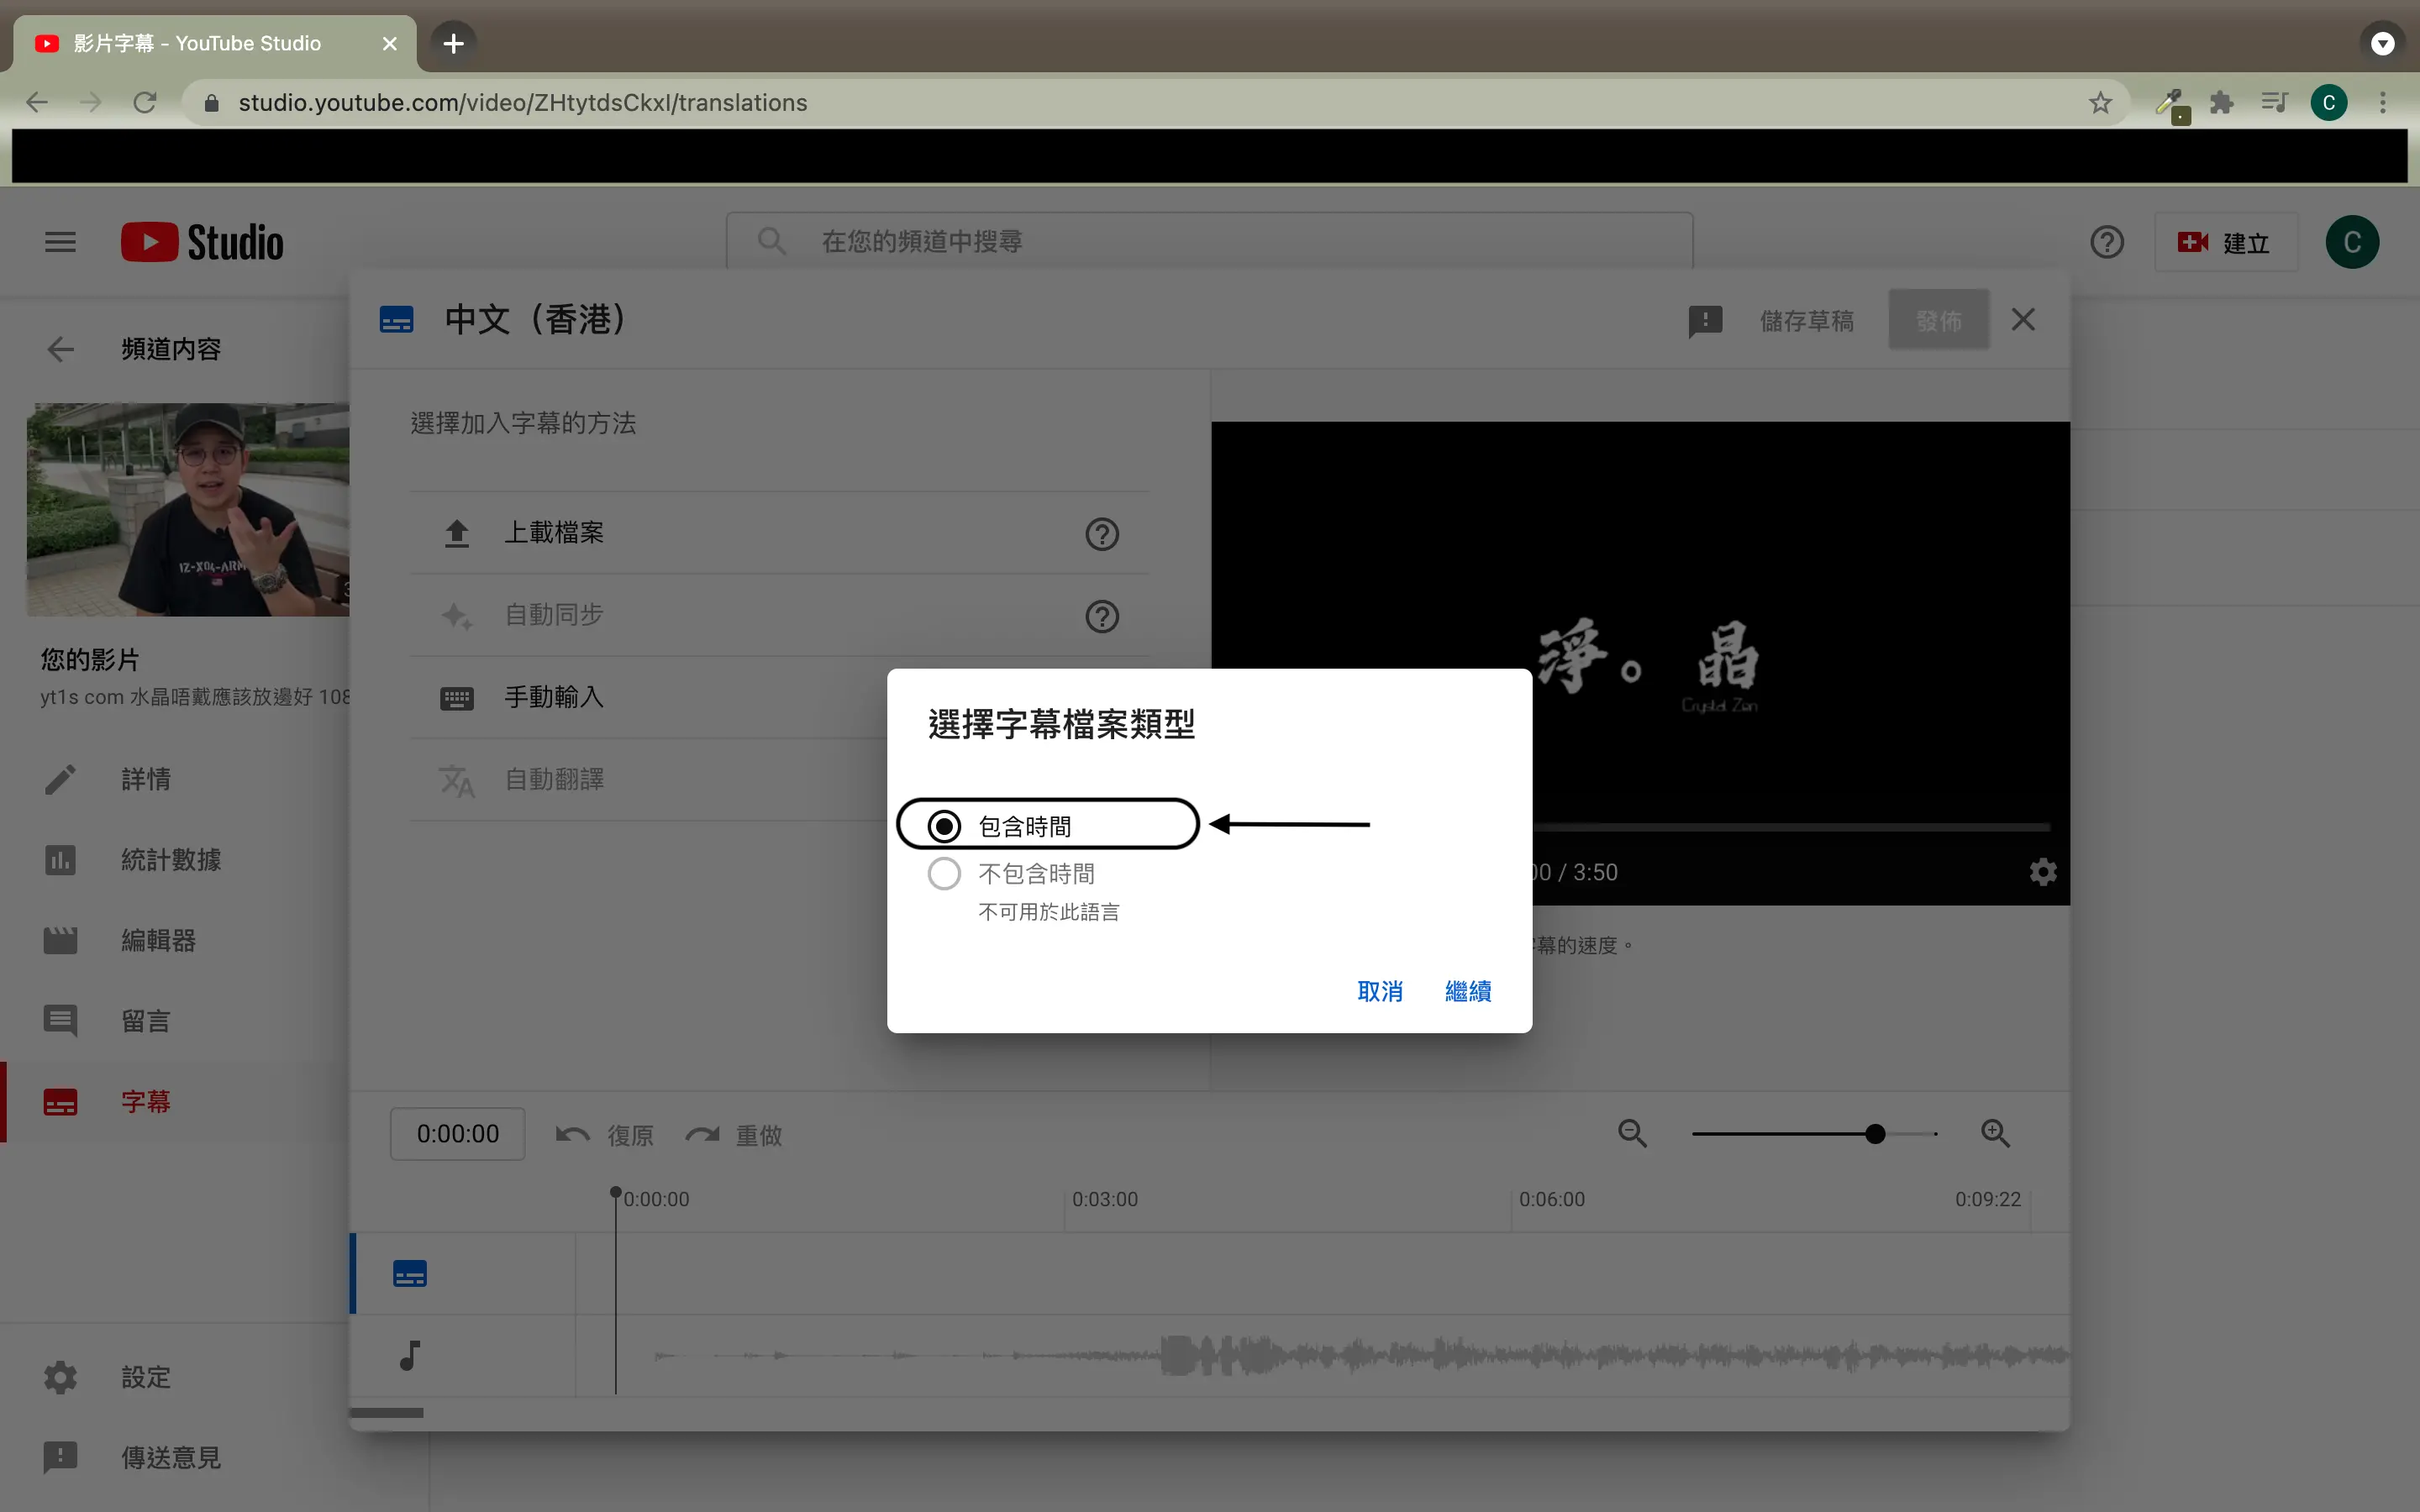The width and height of the screenshot is (2420, 1512).
Task: Click the upload file arrow icon
Action: click(457, 533)
